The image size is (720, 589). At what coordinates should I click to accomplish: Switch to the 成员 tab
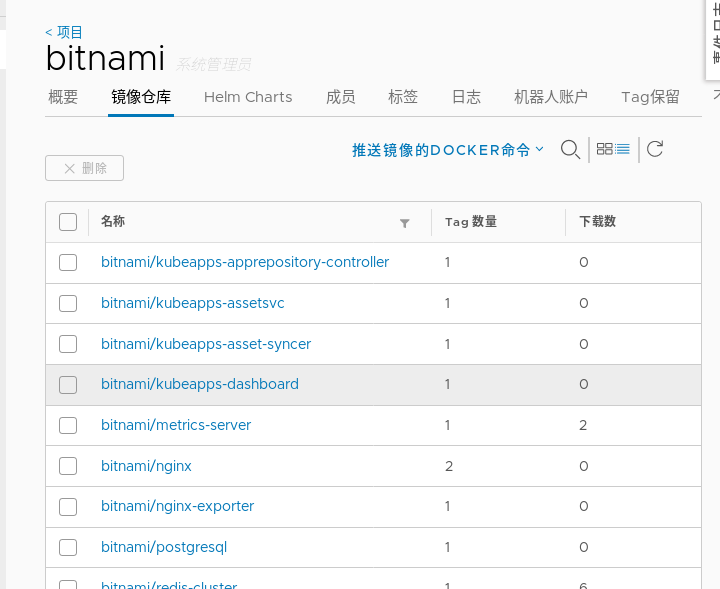[341, 97]
